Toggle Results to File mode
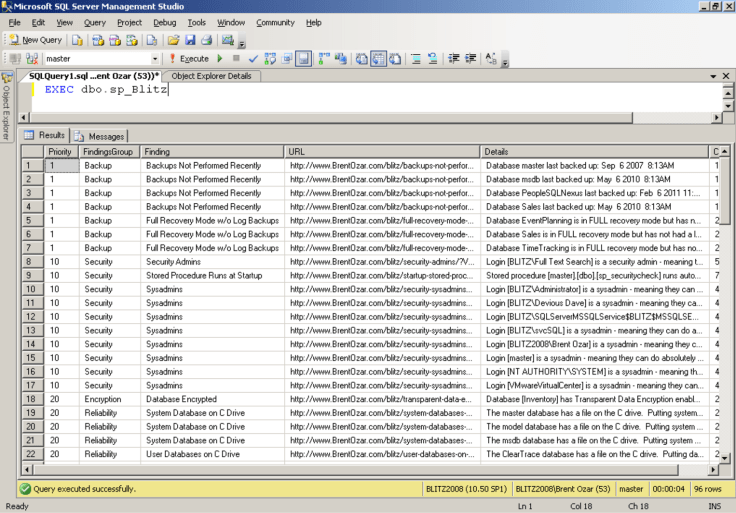The height and width of the screenshot is (513, 736). tap(395, 59)
